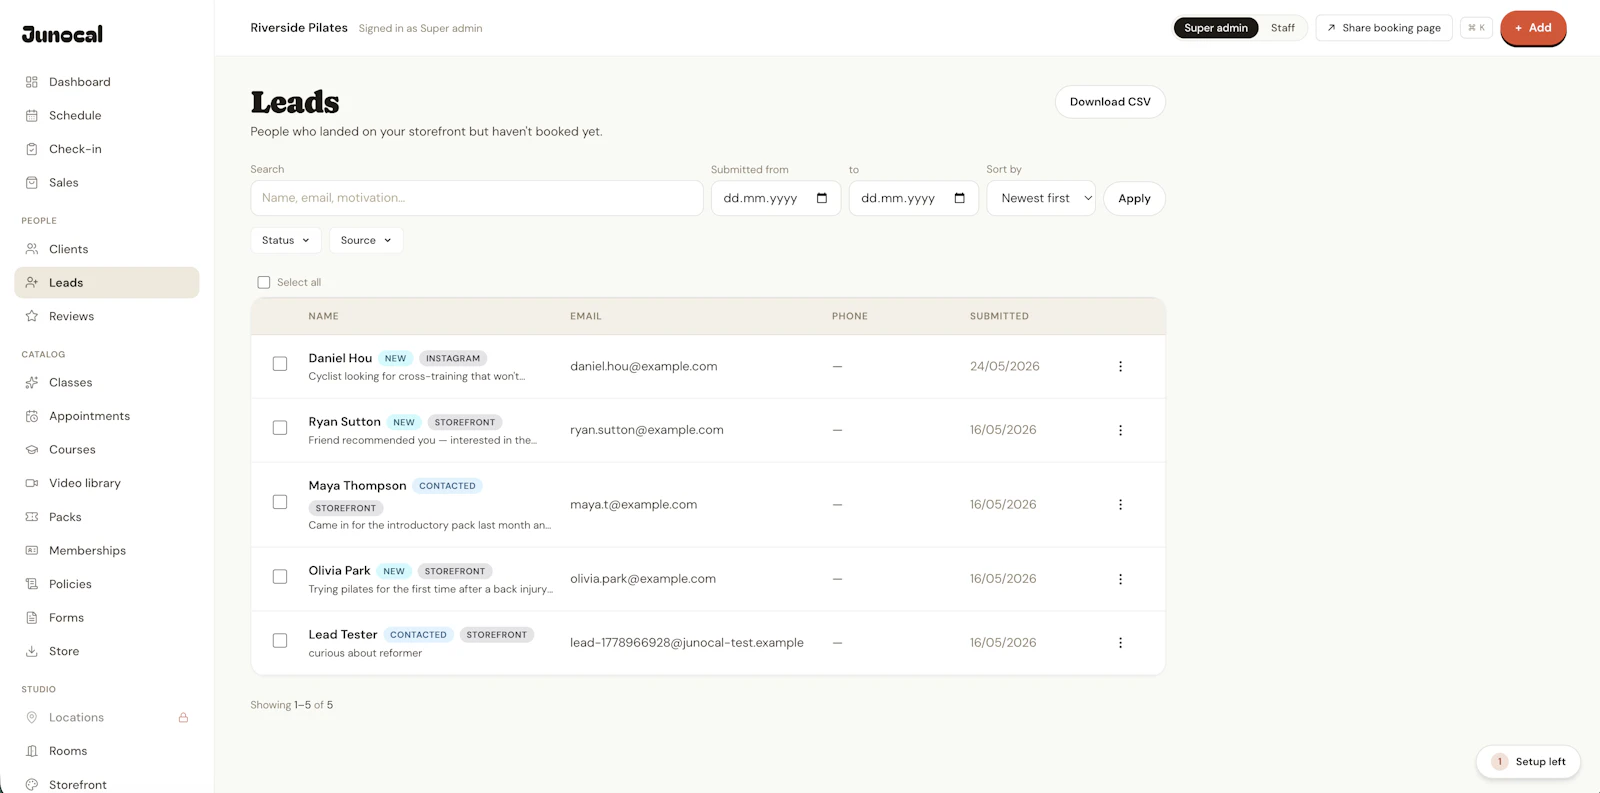Click email maya.t@example.com
Image resolution: width=1600 pixels, height=793 pixels.
(633, 505)
